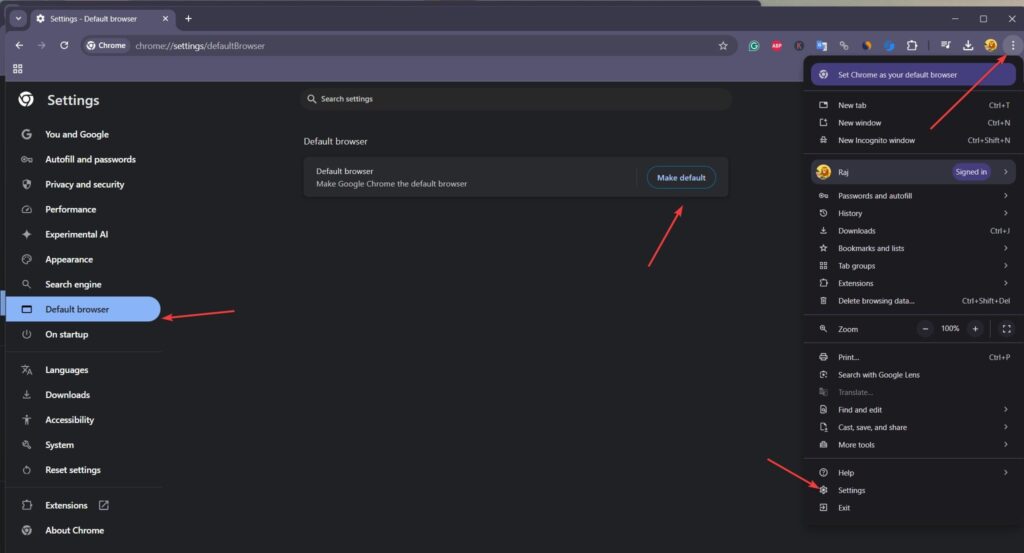Open On startup settings
This screenshot has width=1024, height=553.
coord(67,334)
